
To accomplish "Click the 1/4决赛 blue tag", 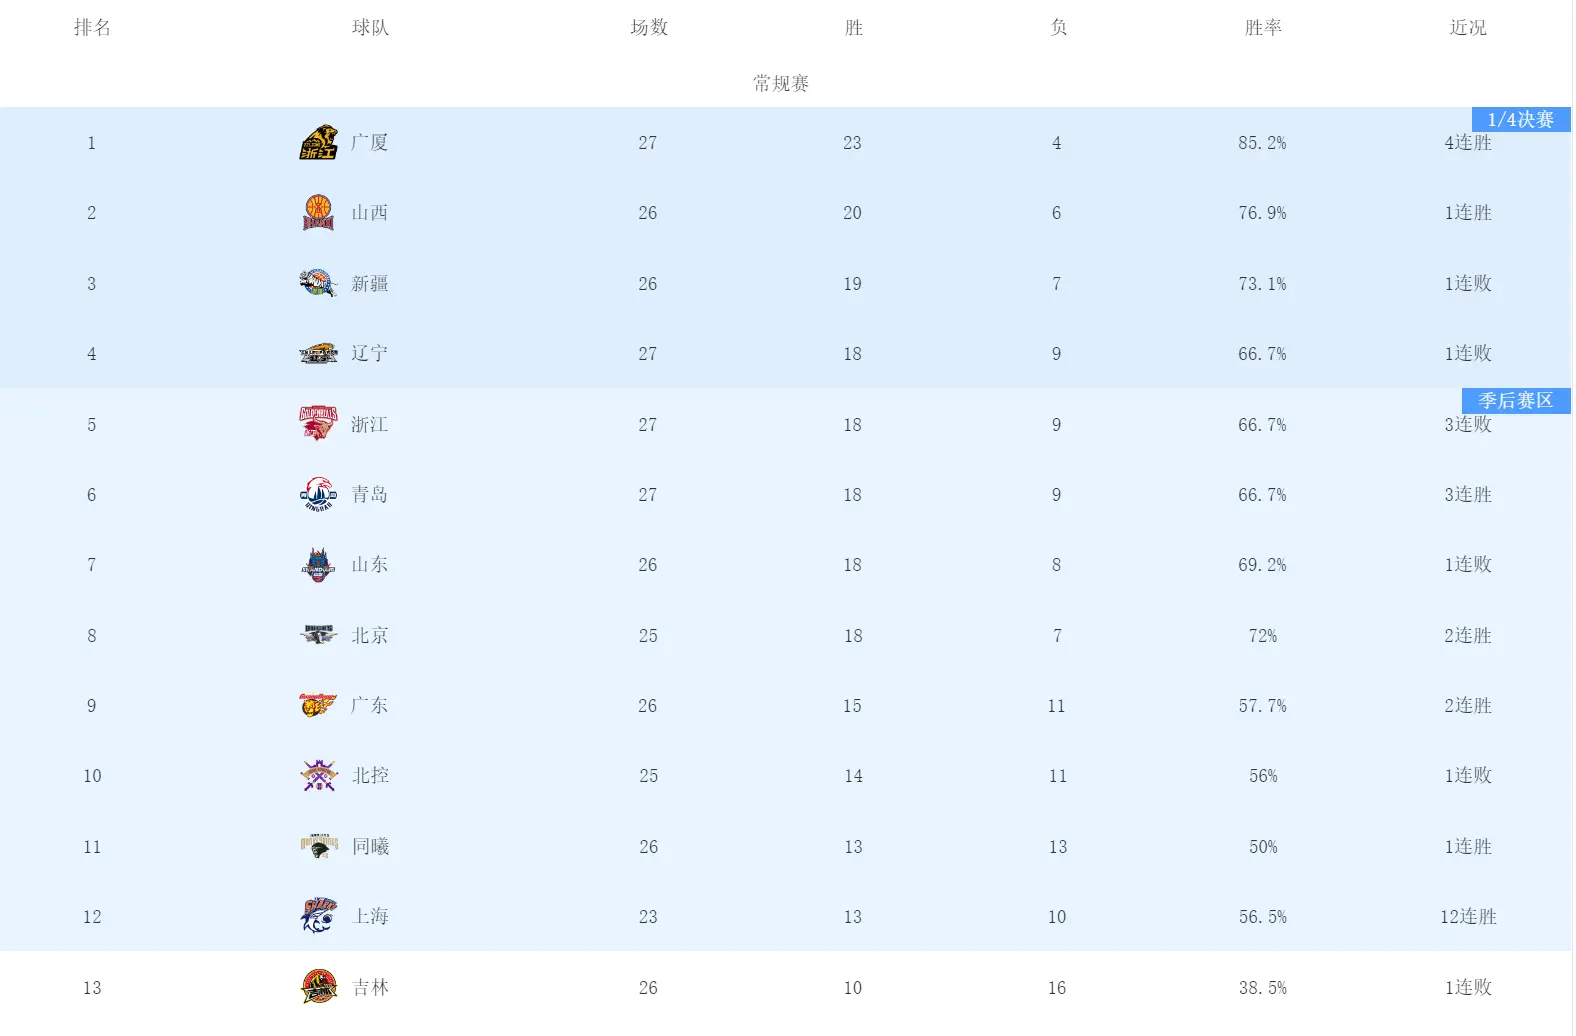I will 1521,119.
